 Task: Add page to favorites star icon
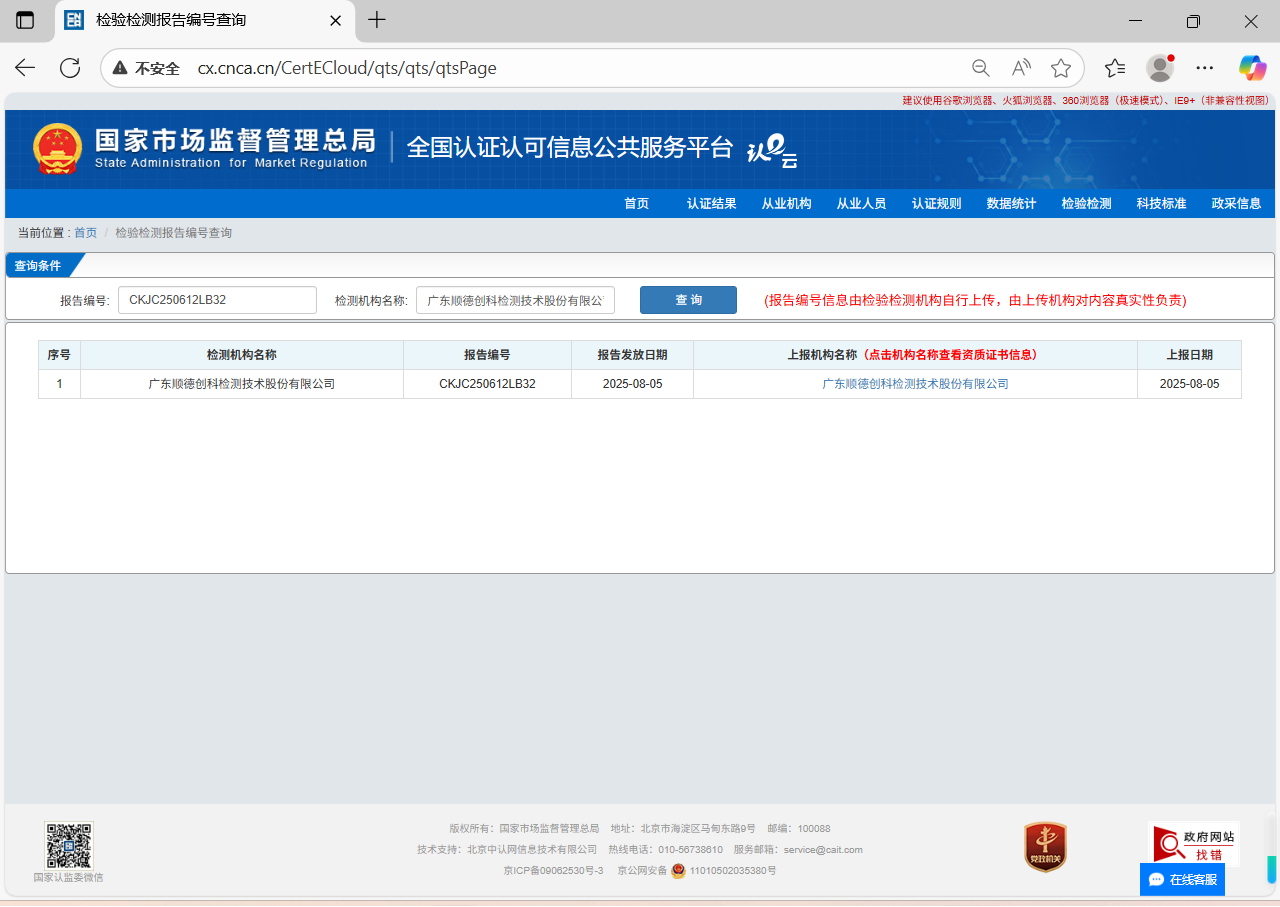click(1061, 68)
